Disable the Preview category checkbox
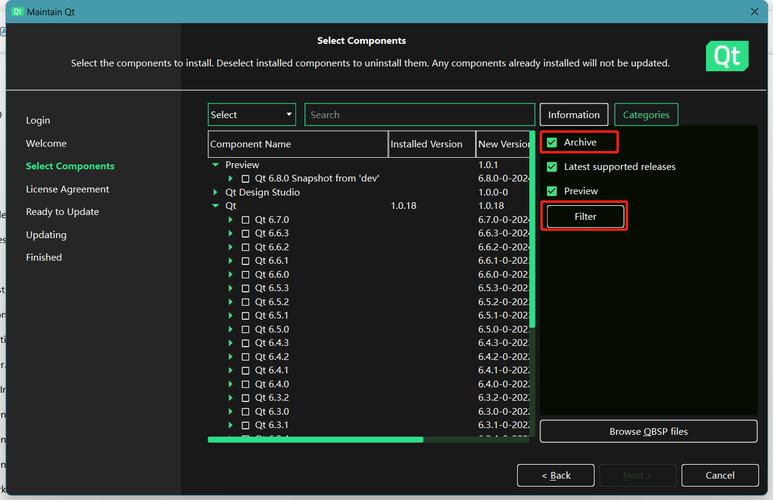The width and height of the screenshot is (773, 500). pos(552,191)
